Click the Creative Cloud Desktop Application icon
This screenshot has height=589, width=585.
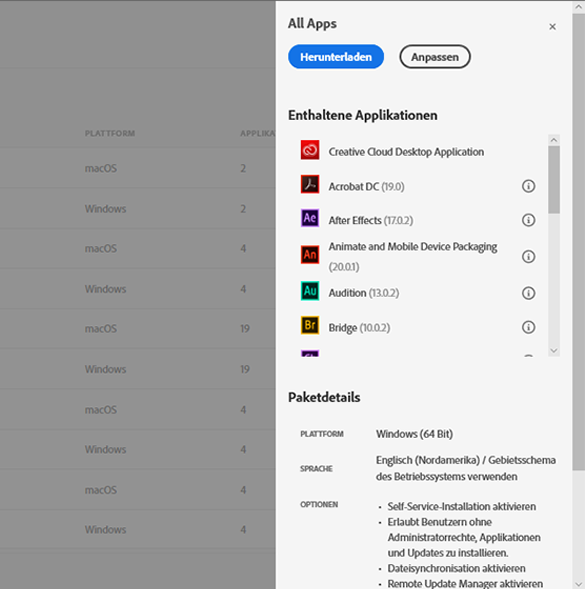tap(310, 150)
